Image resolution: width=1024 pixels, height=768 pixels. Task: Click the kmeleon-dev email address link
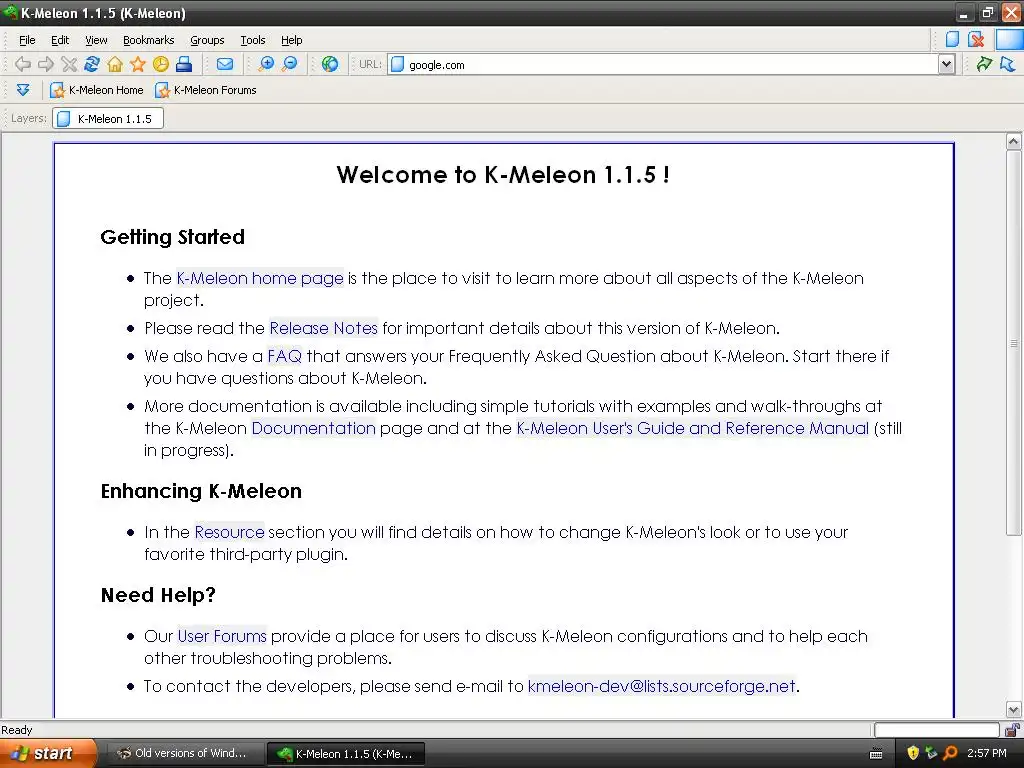(x=662, y=686)
